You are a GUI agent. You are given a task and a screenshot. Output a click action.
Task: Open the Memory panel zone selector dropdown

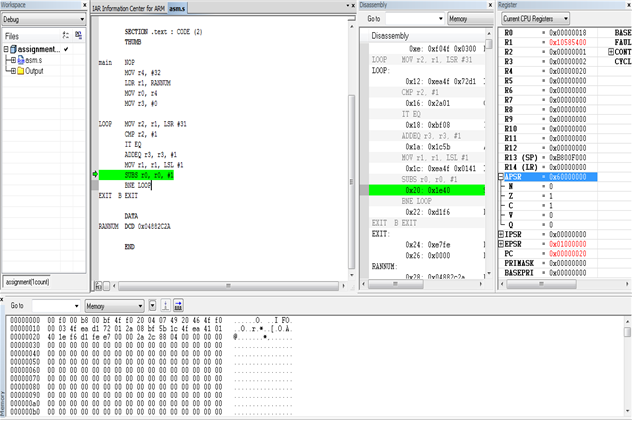tap(115, 306)
